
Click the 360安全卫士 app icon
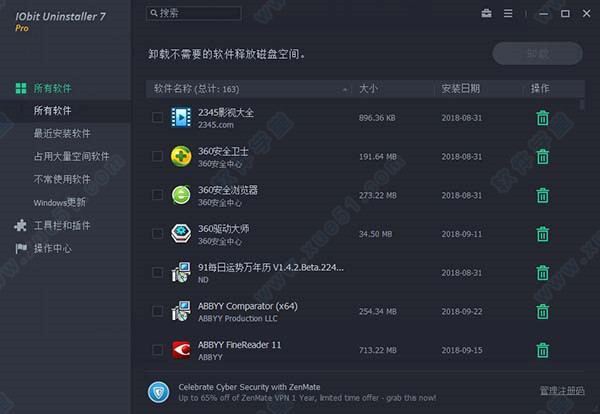pyautogui.click(x=181, y=156)
